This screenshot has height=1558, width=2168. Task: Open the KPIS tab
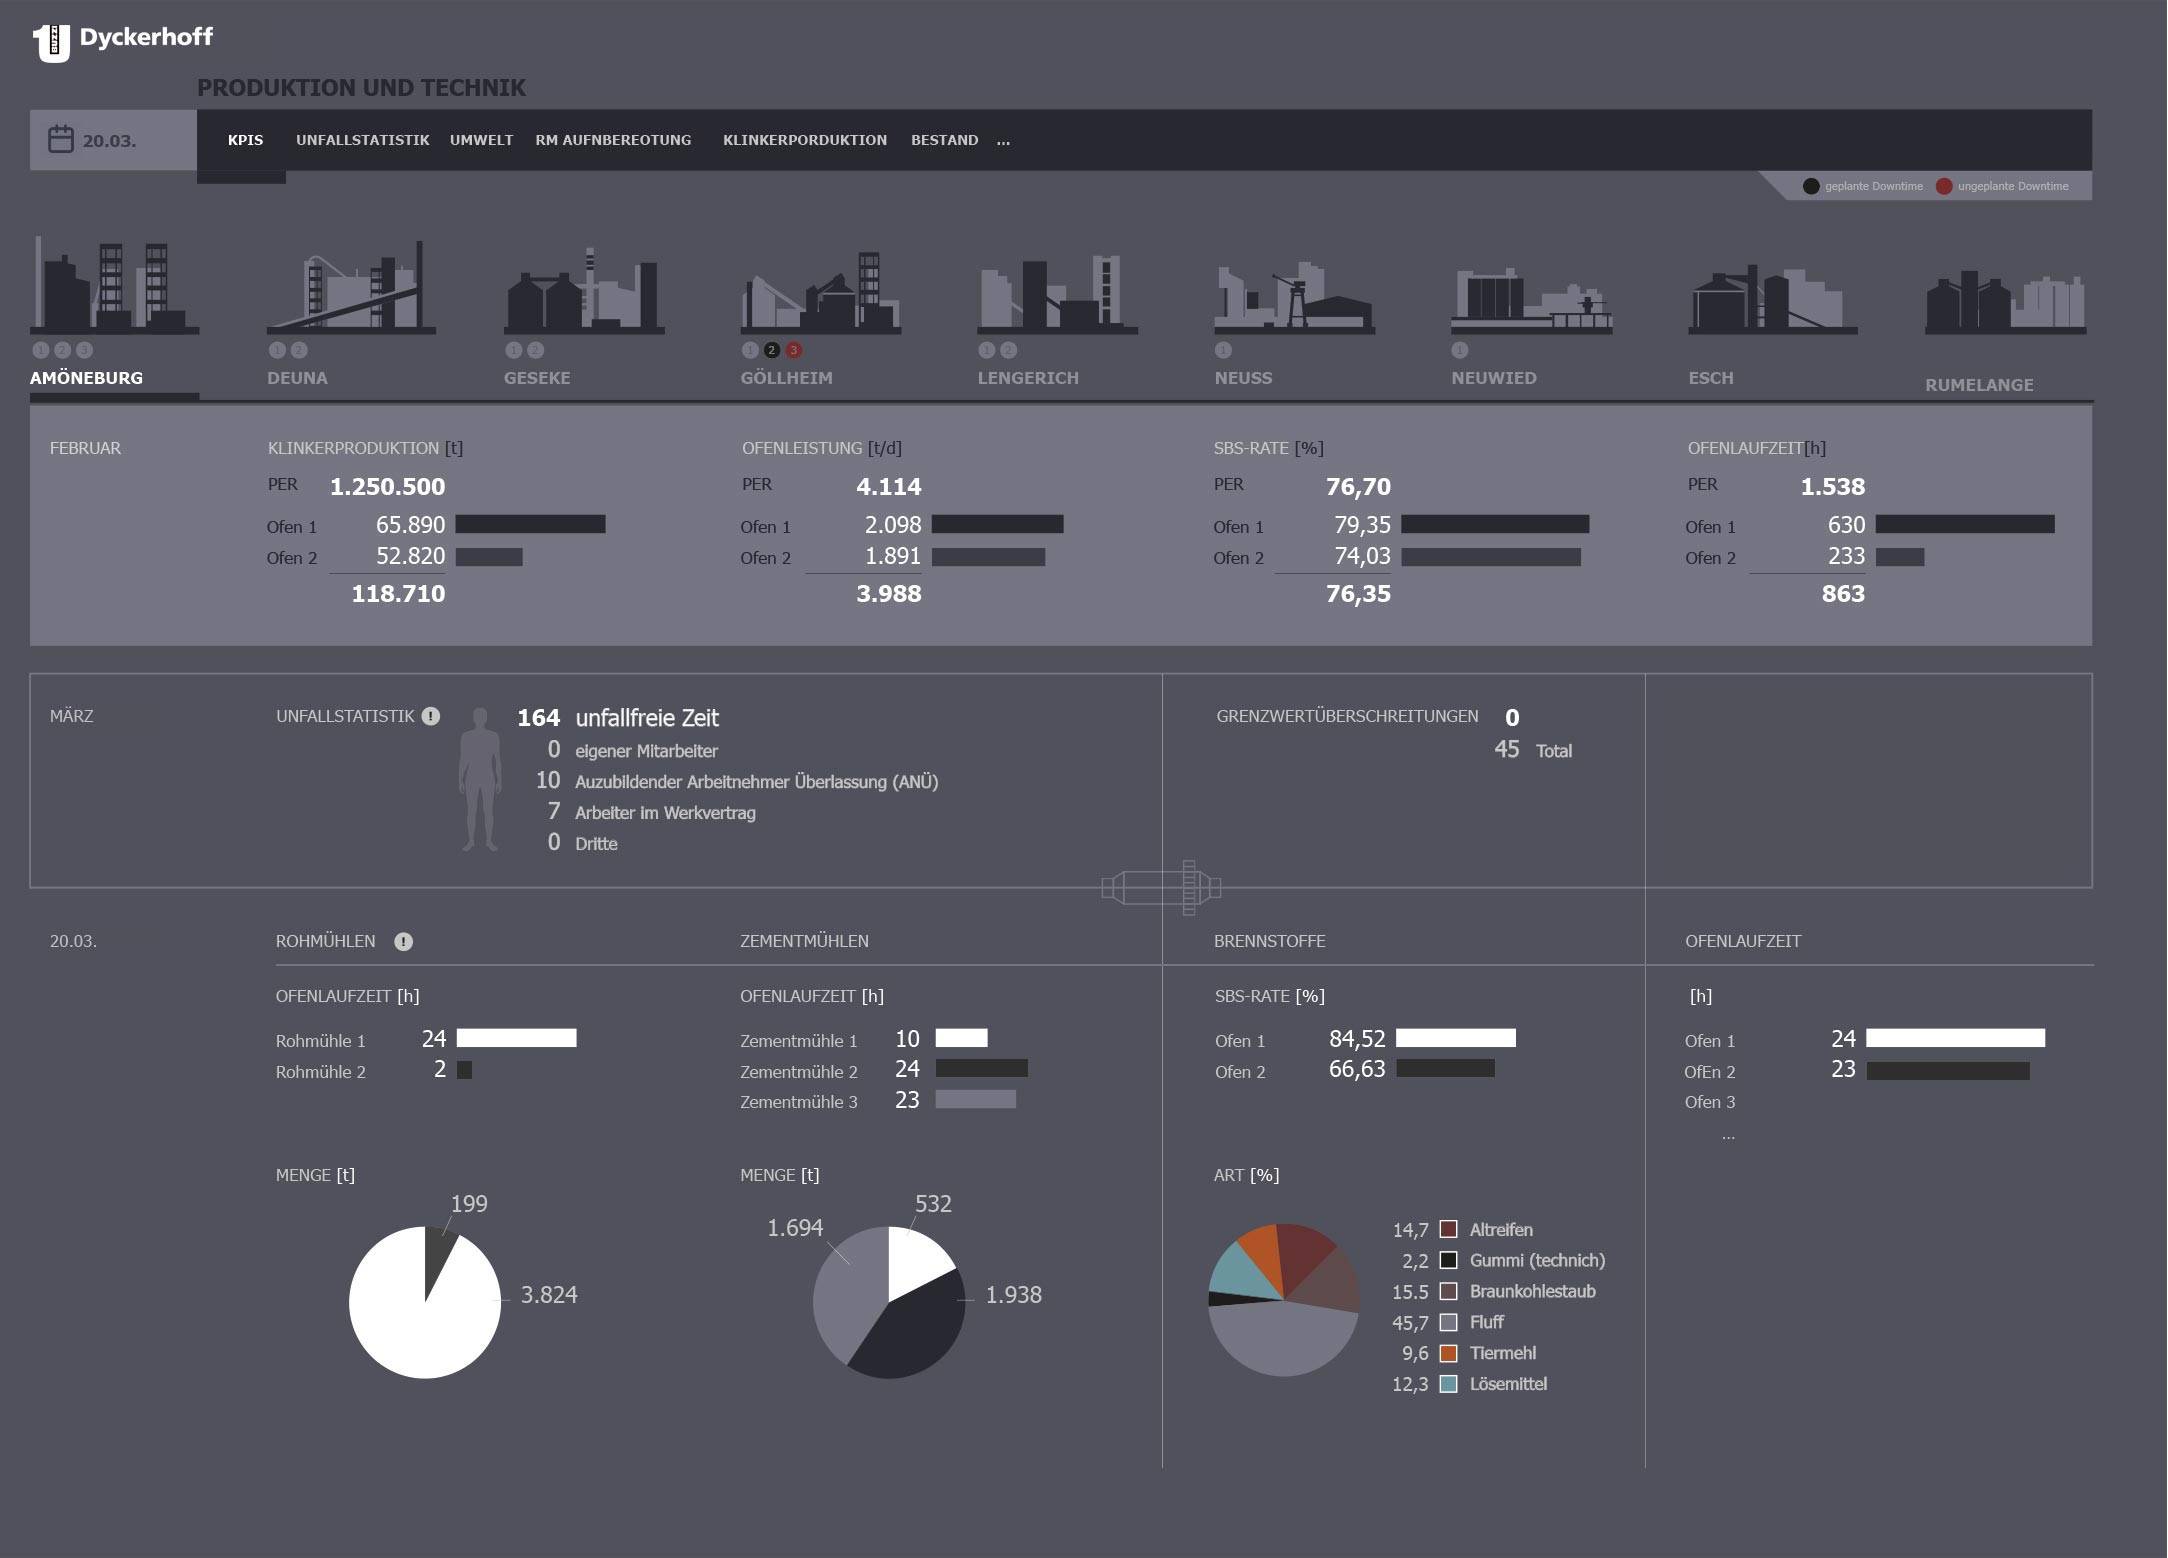[x=245, y=140]
